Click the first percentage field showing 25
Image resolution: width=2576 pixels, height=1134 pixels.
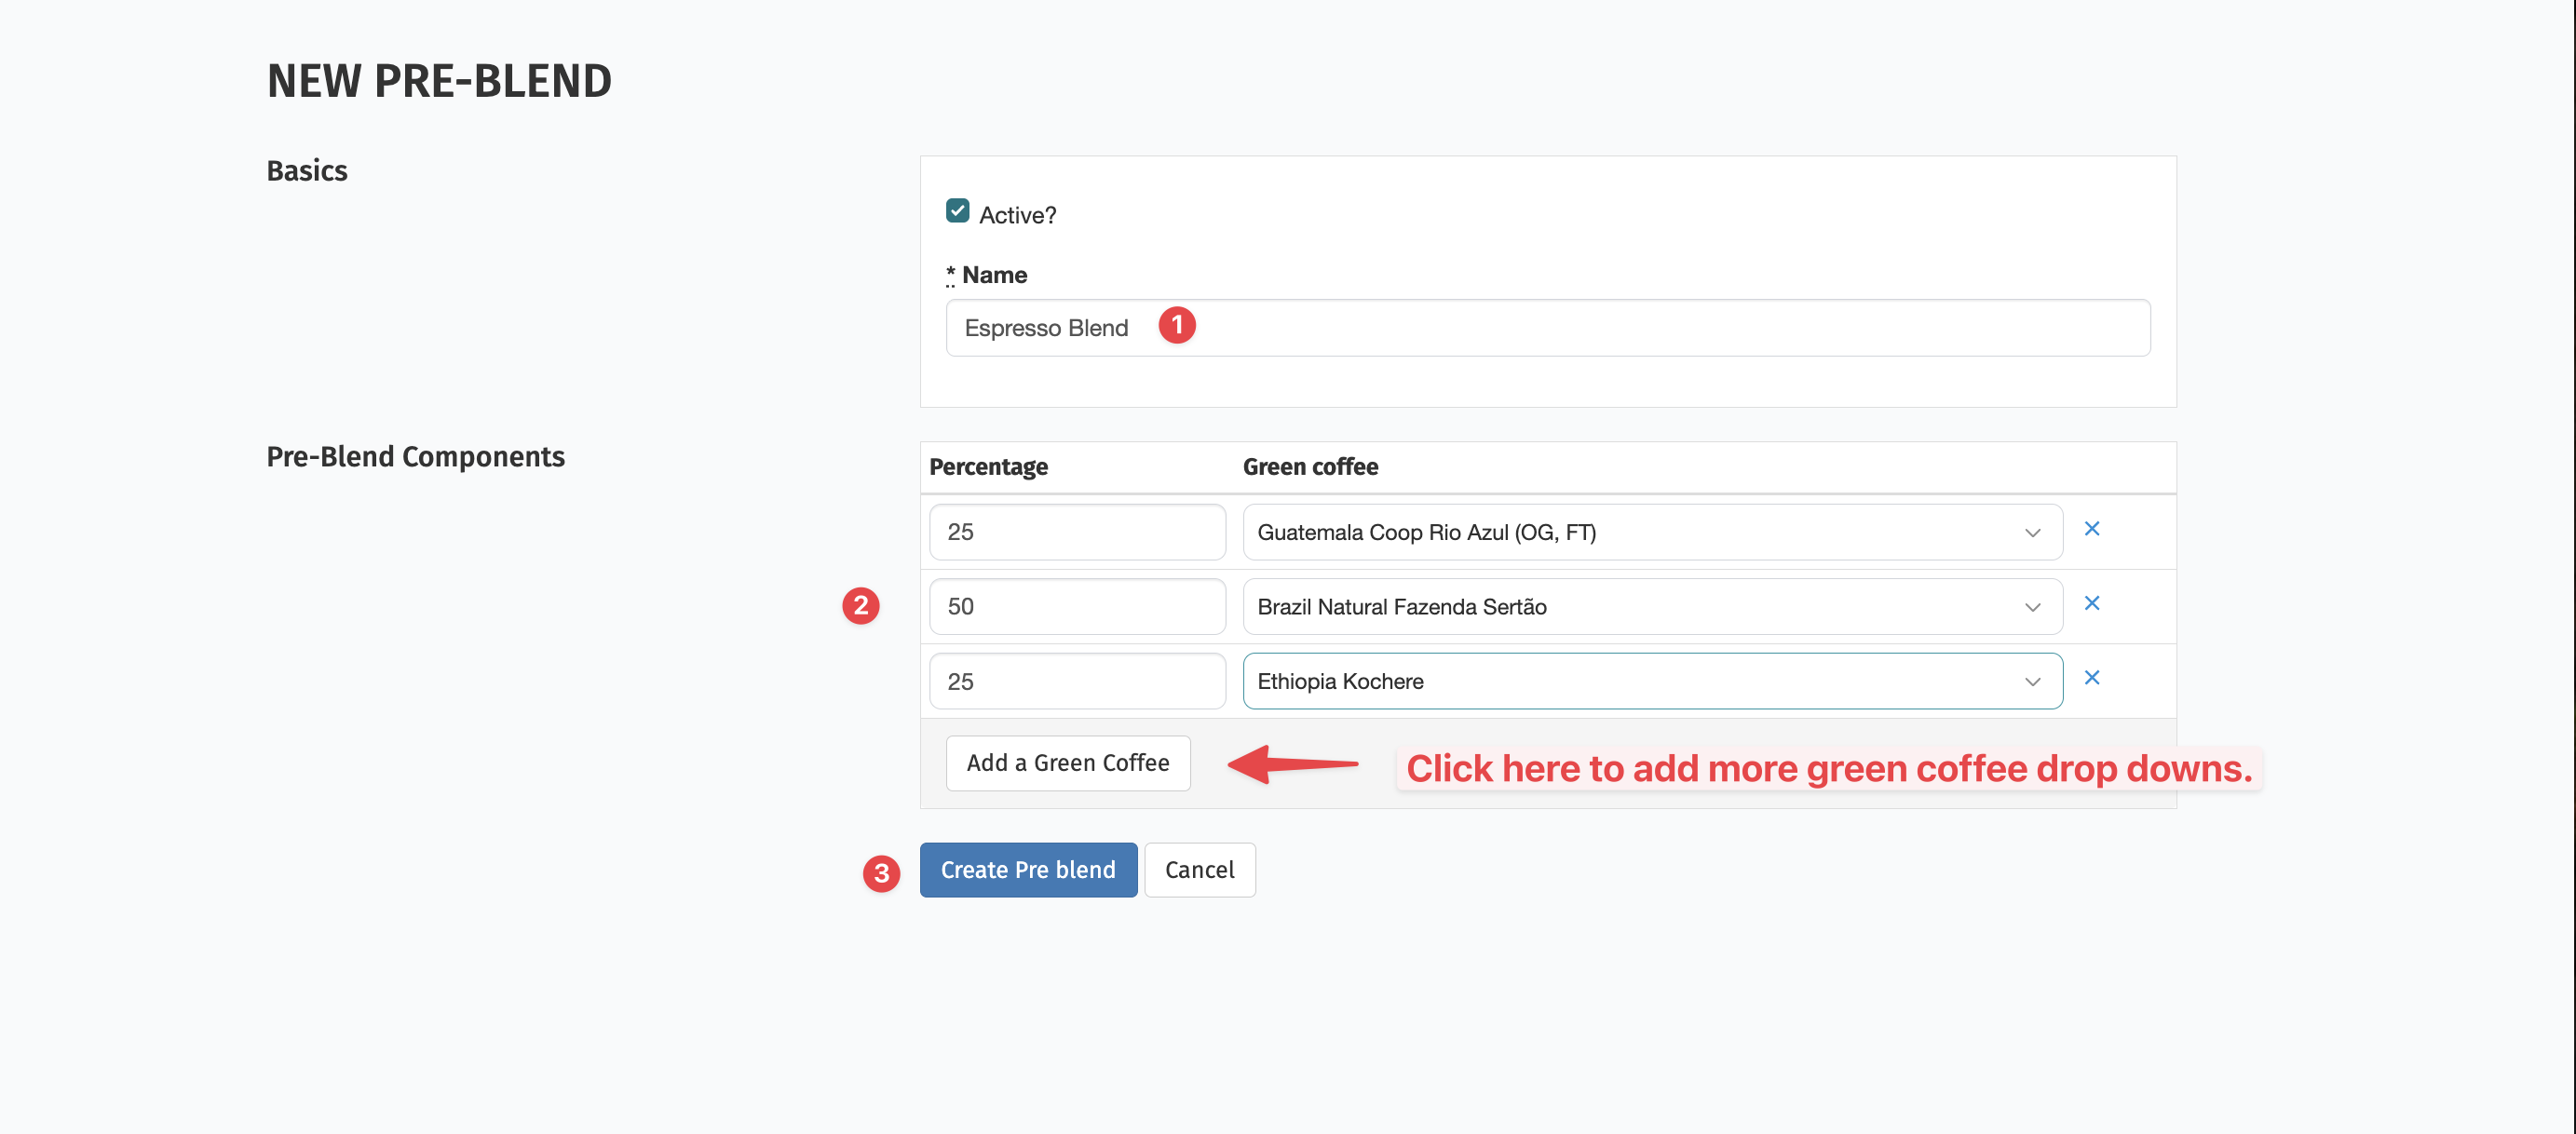point(1076,532)
